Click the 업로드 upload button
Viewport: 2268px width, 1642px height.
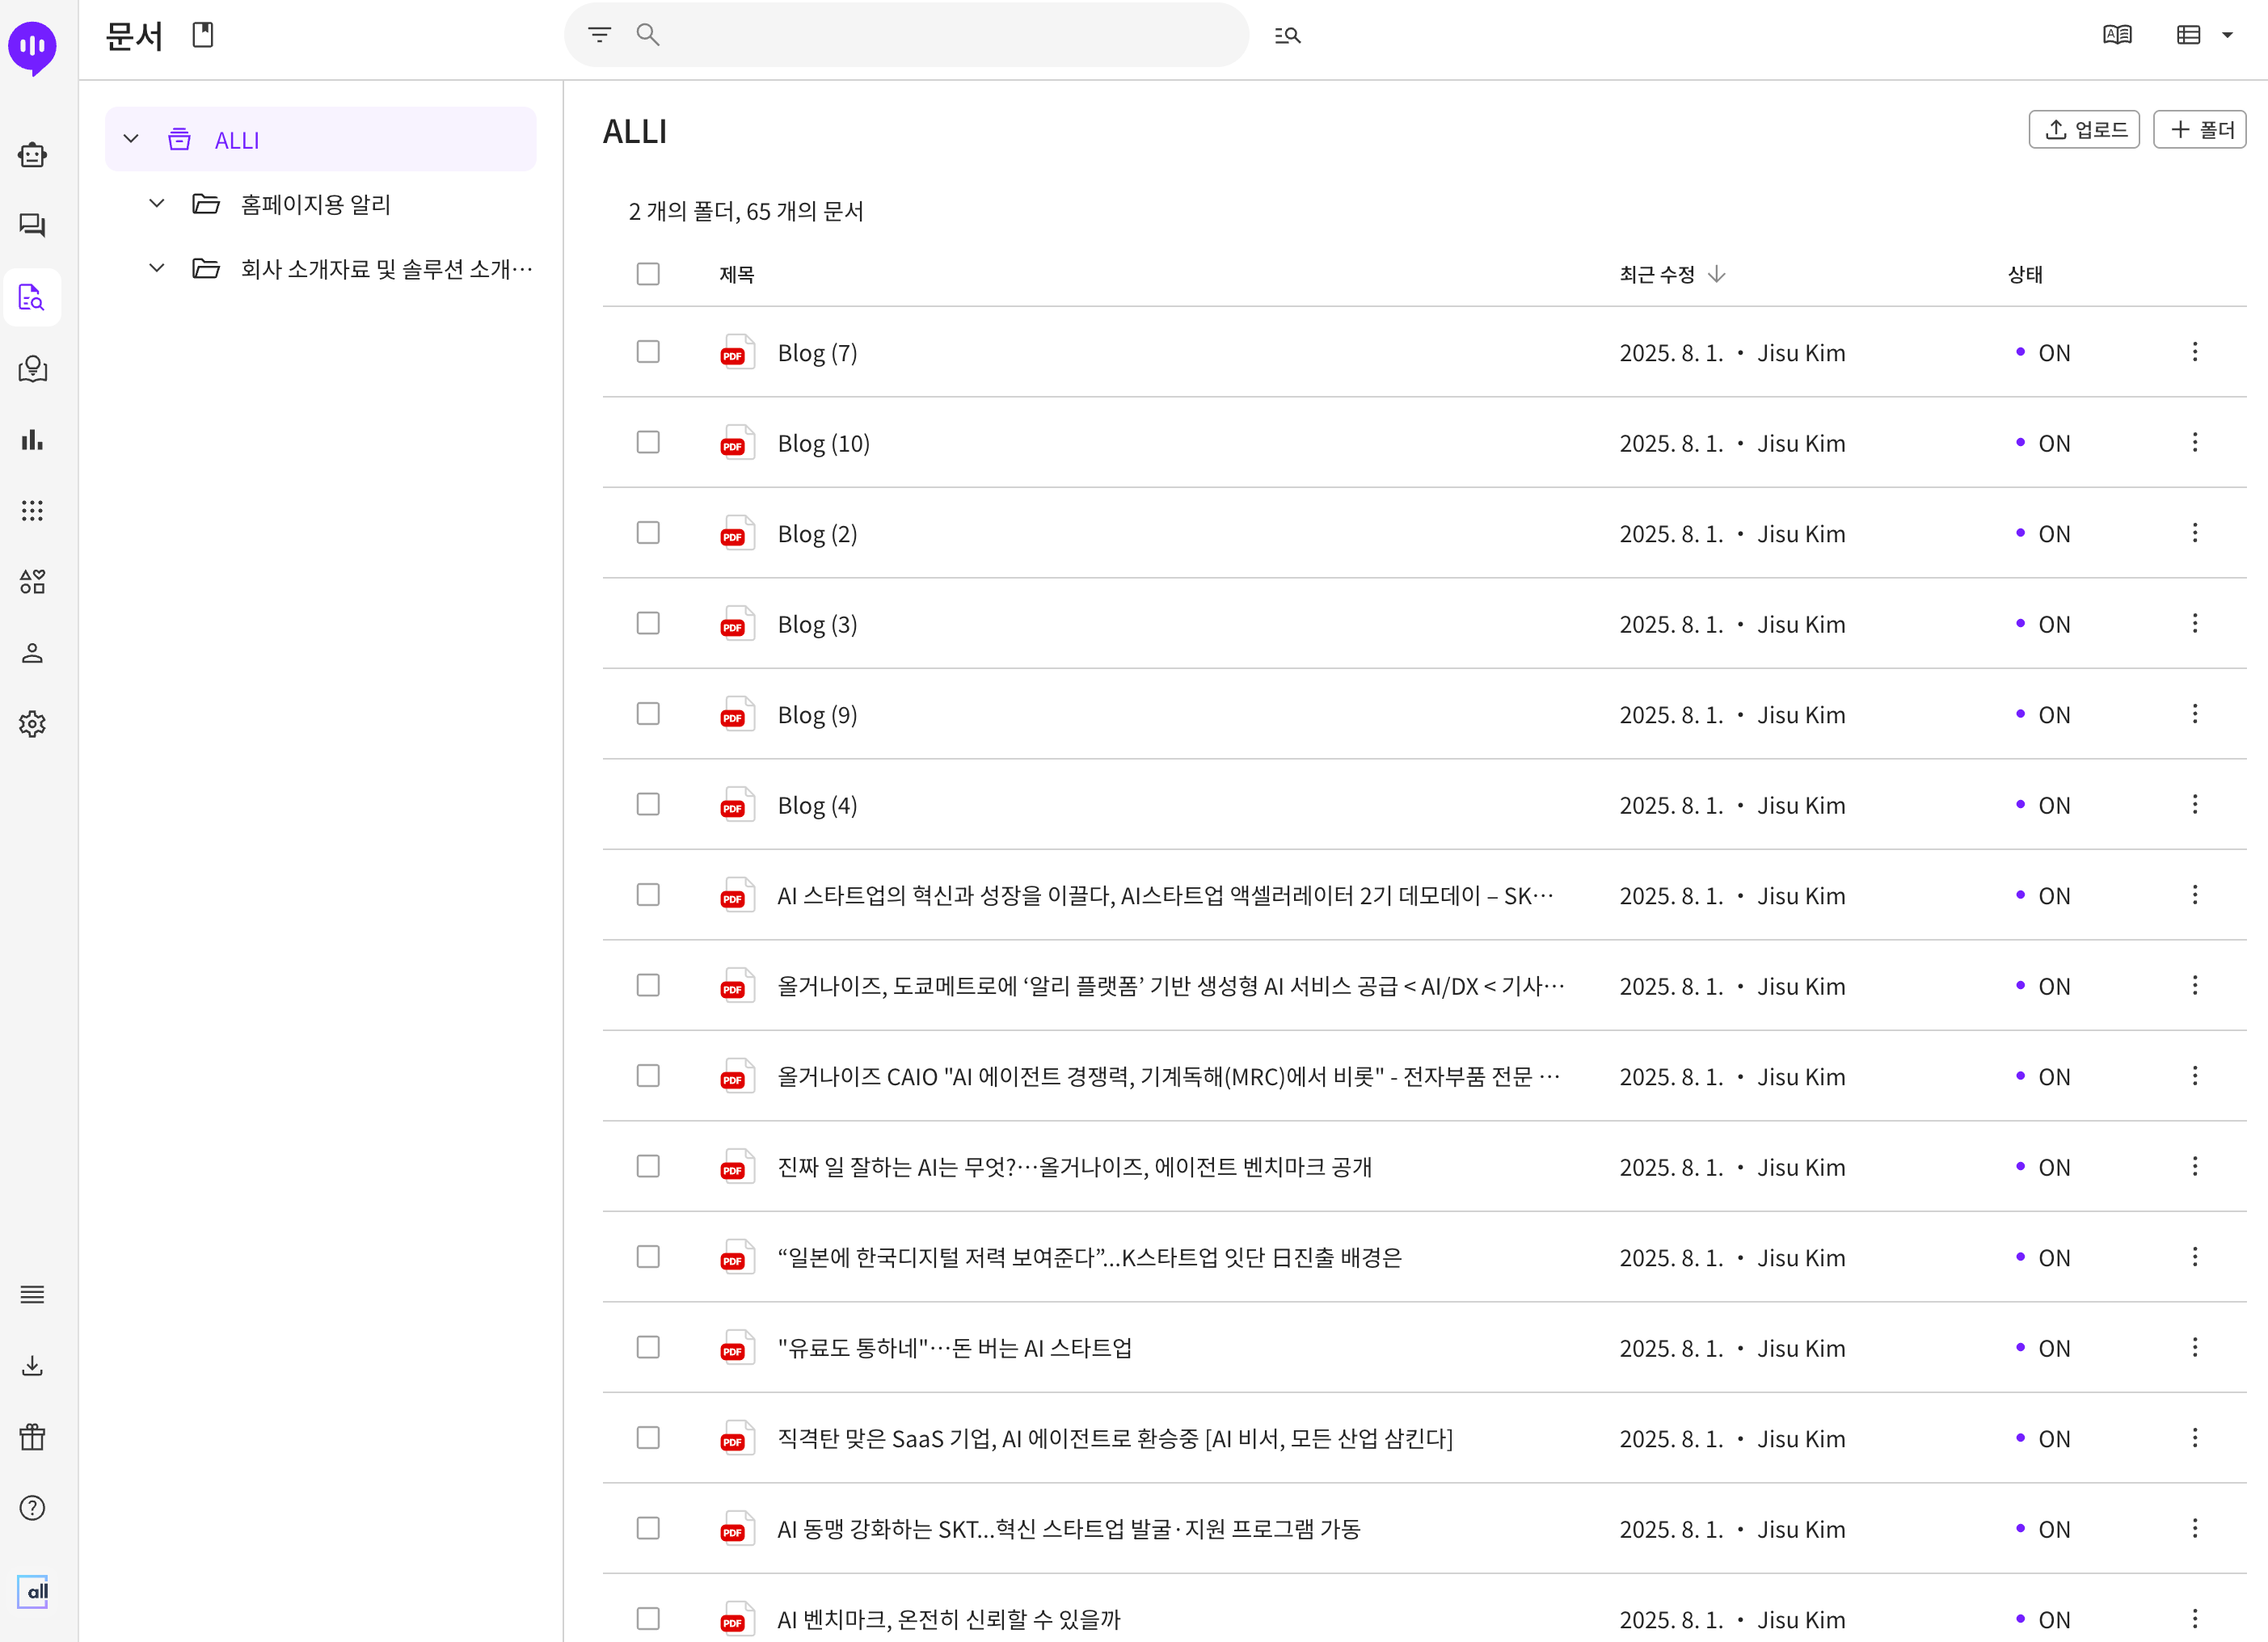pos(2084,130)
